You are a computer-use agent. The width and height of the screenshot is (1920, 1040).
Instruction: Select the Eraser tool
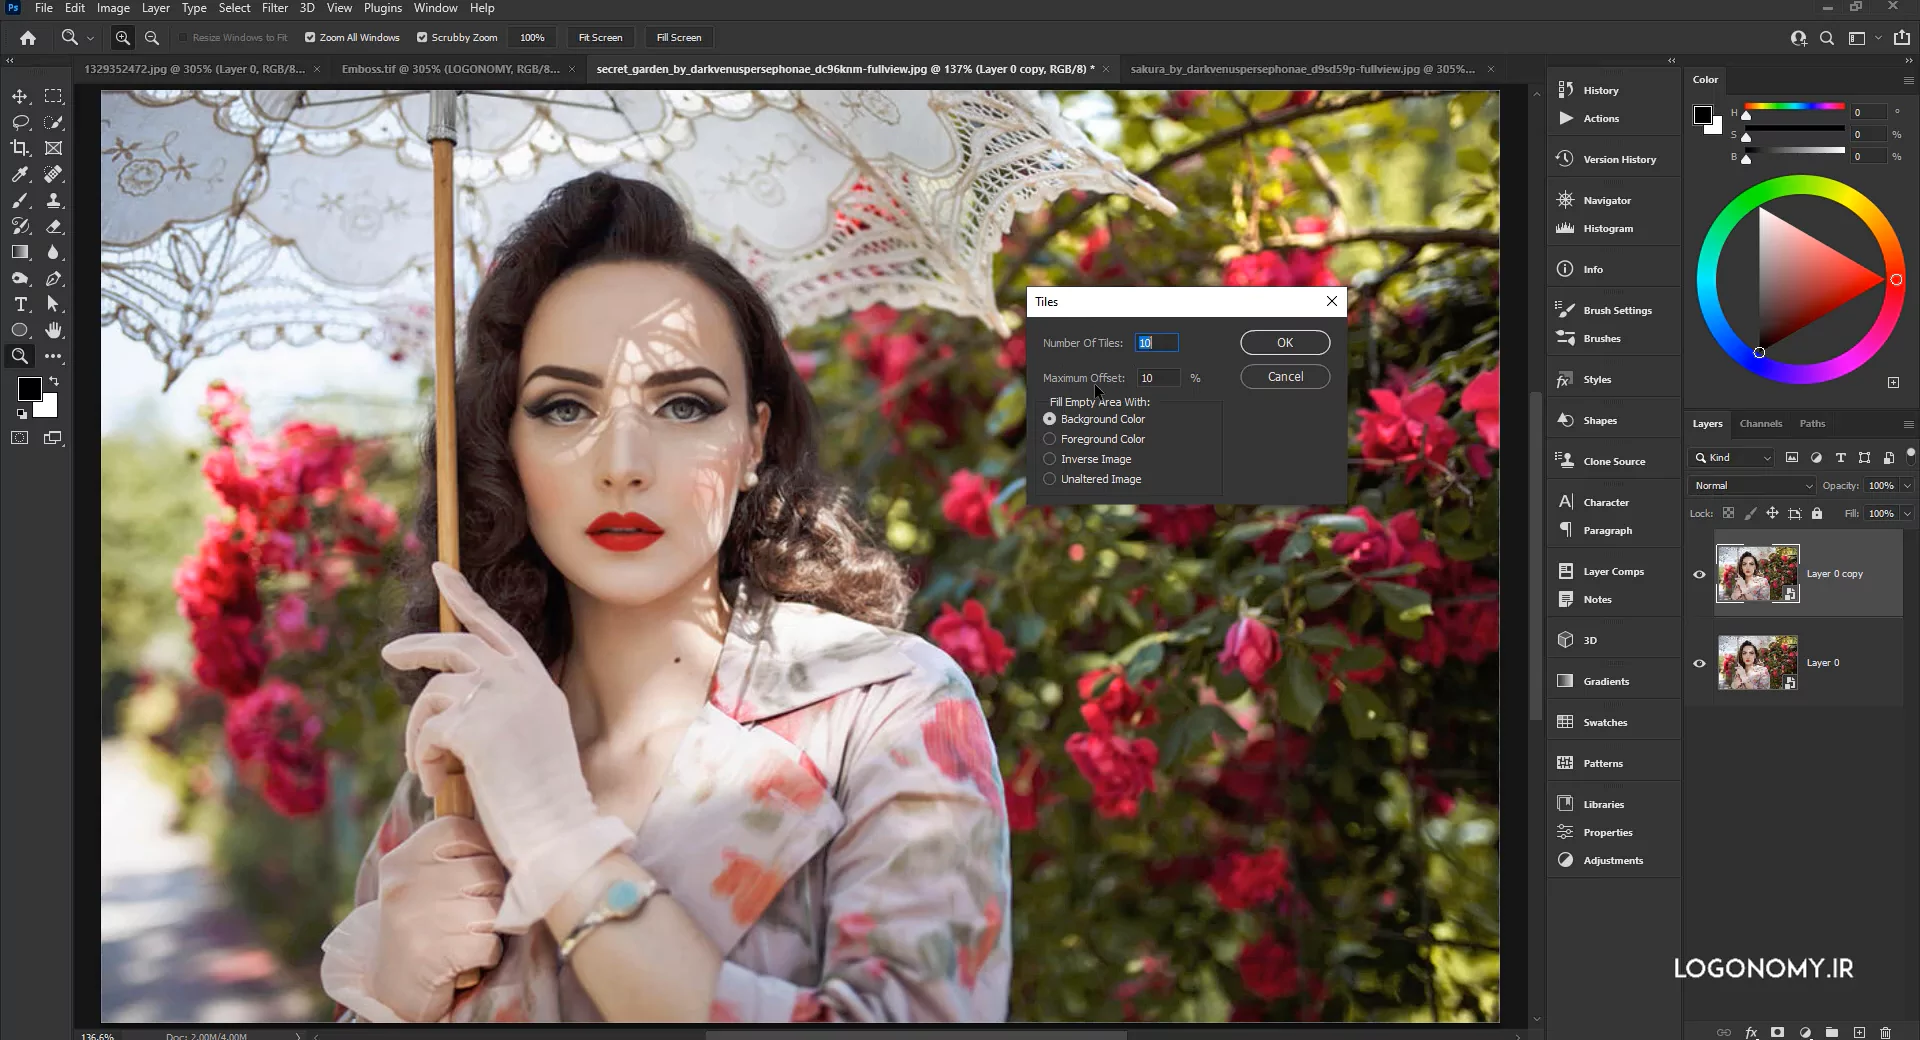54,226
